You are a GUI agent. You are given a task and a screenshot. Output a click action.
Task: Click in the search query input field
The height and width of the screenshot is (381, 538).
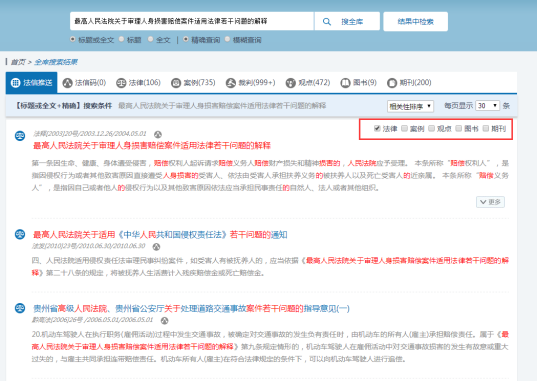(192, 21)
